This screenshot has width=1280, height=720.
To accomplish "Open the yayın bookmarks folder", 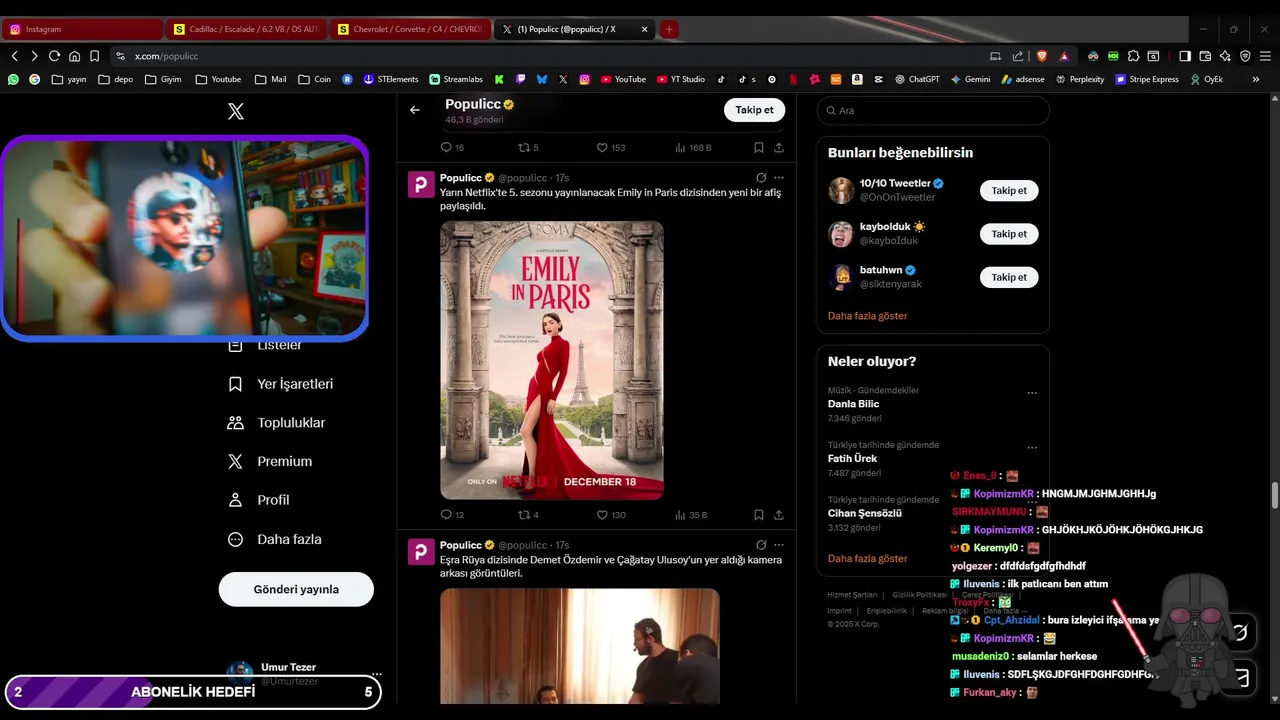I will tap(69, 79).
